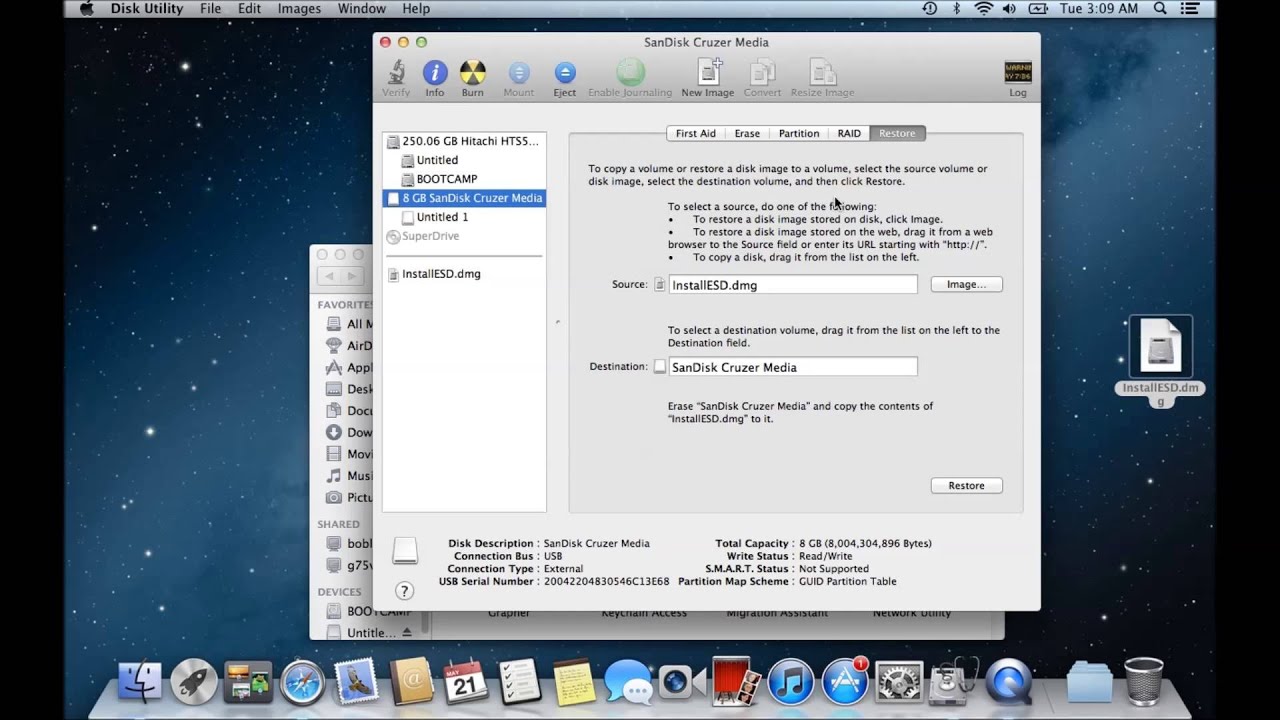Open Calendar from the Dock

465,682
